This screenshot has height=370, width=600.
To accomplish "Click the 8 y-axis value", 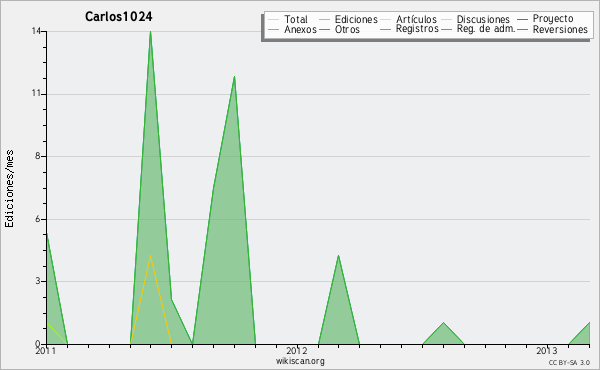I will 38,156.
